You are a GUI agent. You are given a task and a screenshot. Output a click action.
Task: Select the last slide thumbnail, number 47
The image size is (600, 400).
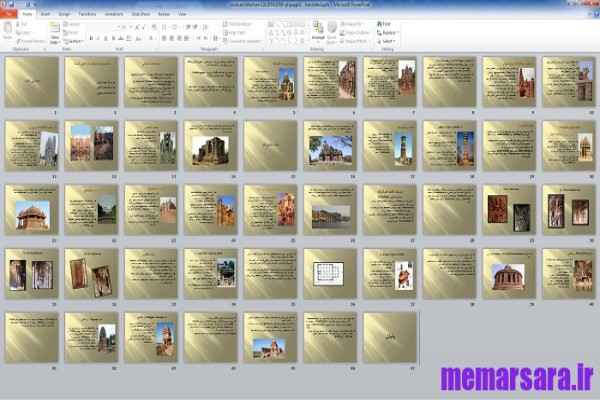pyautogui.click(x=389, y=337)
